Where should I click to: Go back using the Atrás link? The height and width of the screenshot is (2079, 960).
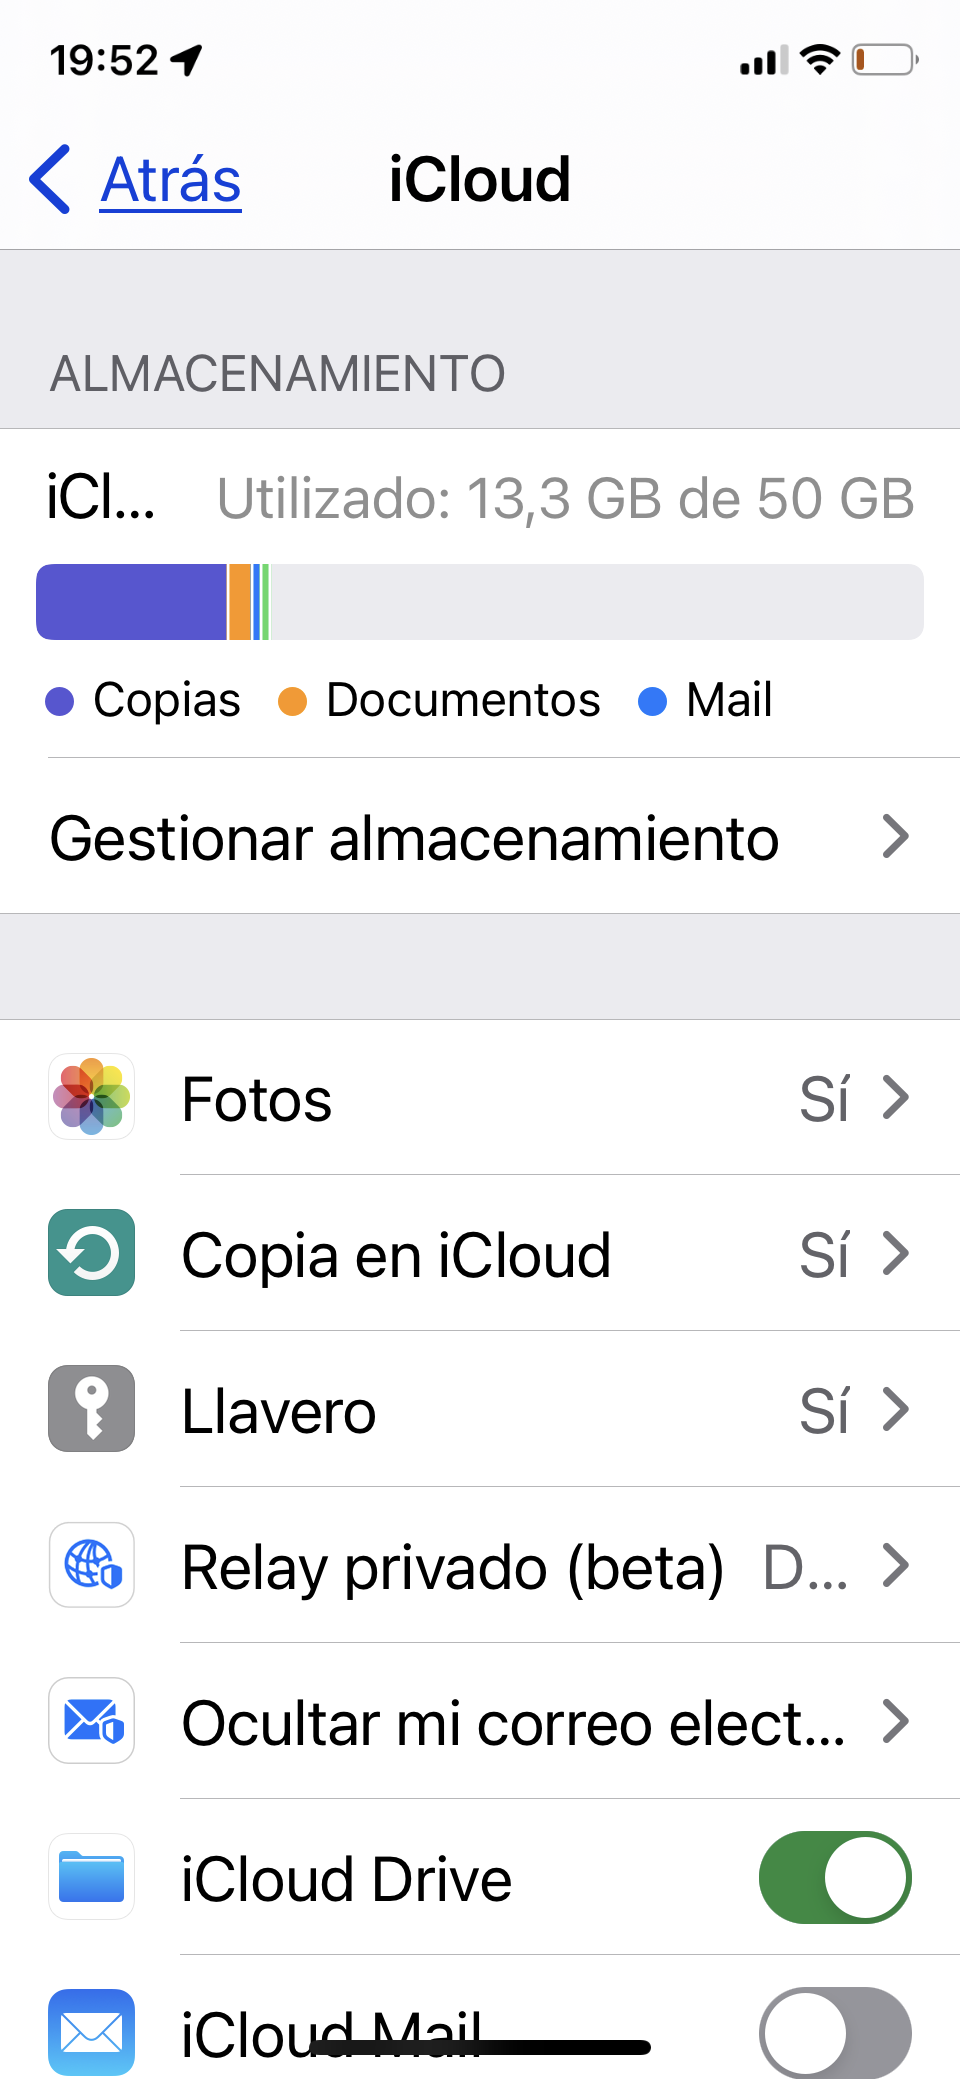click(x=171, y=181)
